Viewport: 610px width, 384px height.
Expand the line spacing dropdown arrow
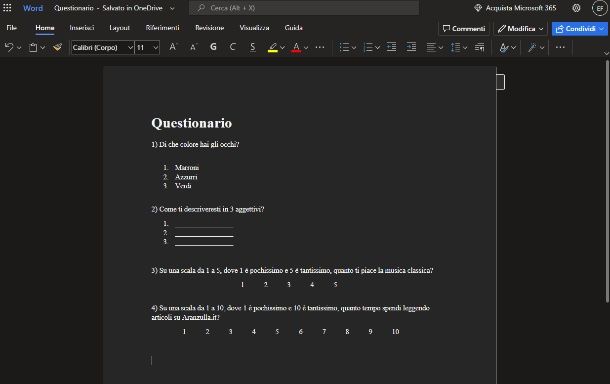coord(465,48)
